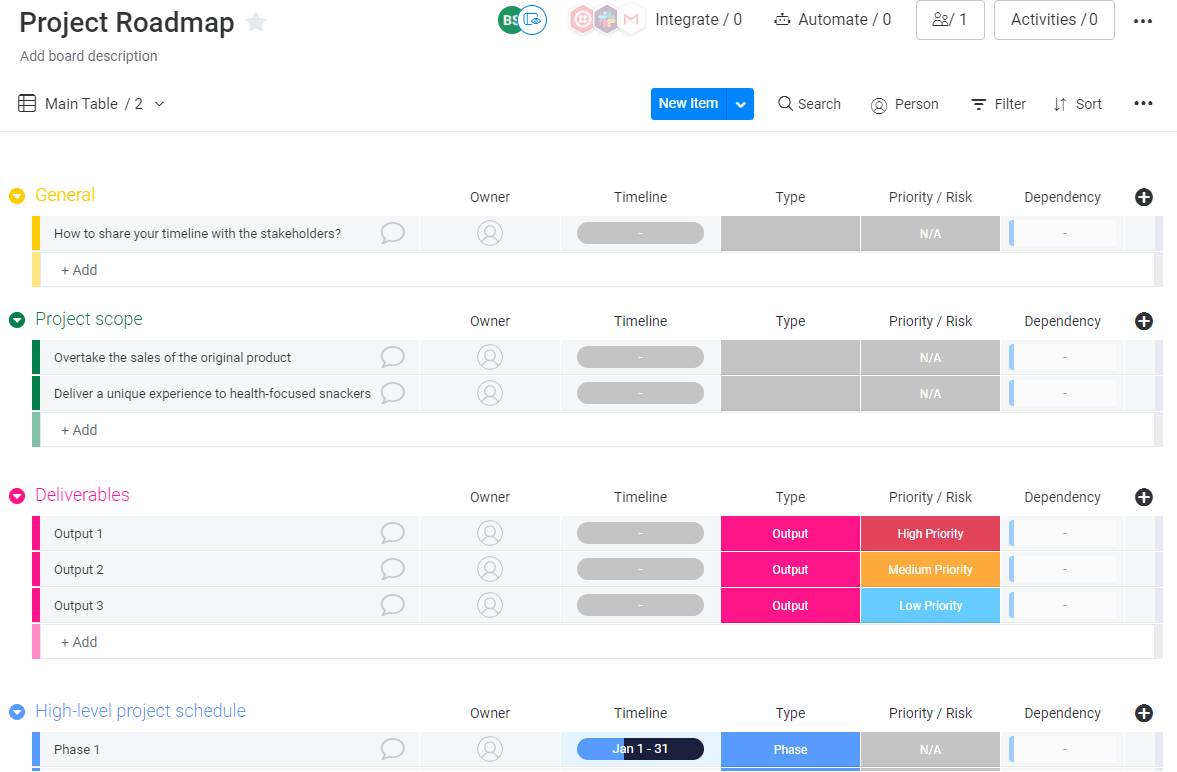Screen dimensions: 1177x772
Task: Open conversation for Output 1
Action: coord(392,533)
